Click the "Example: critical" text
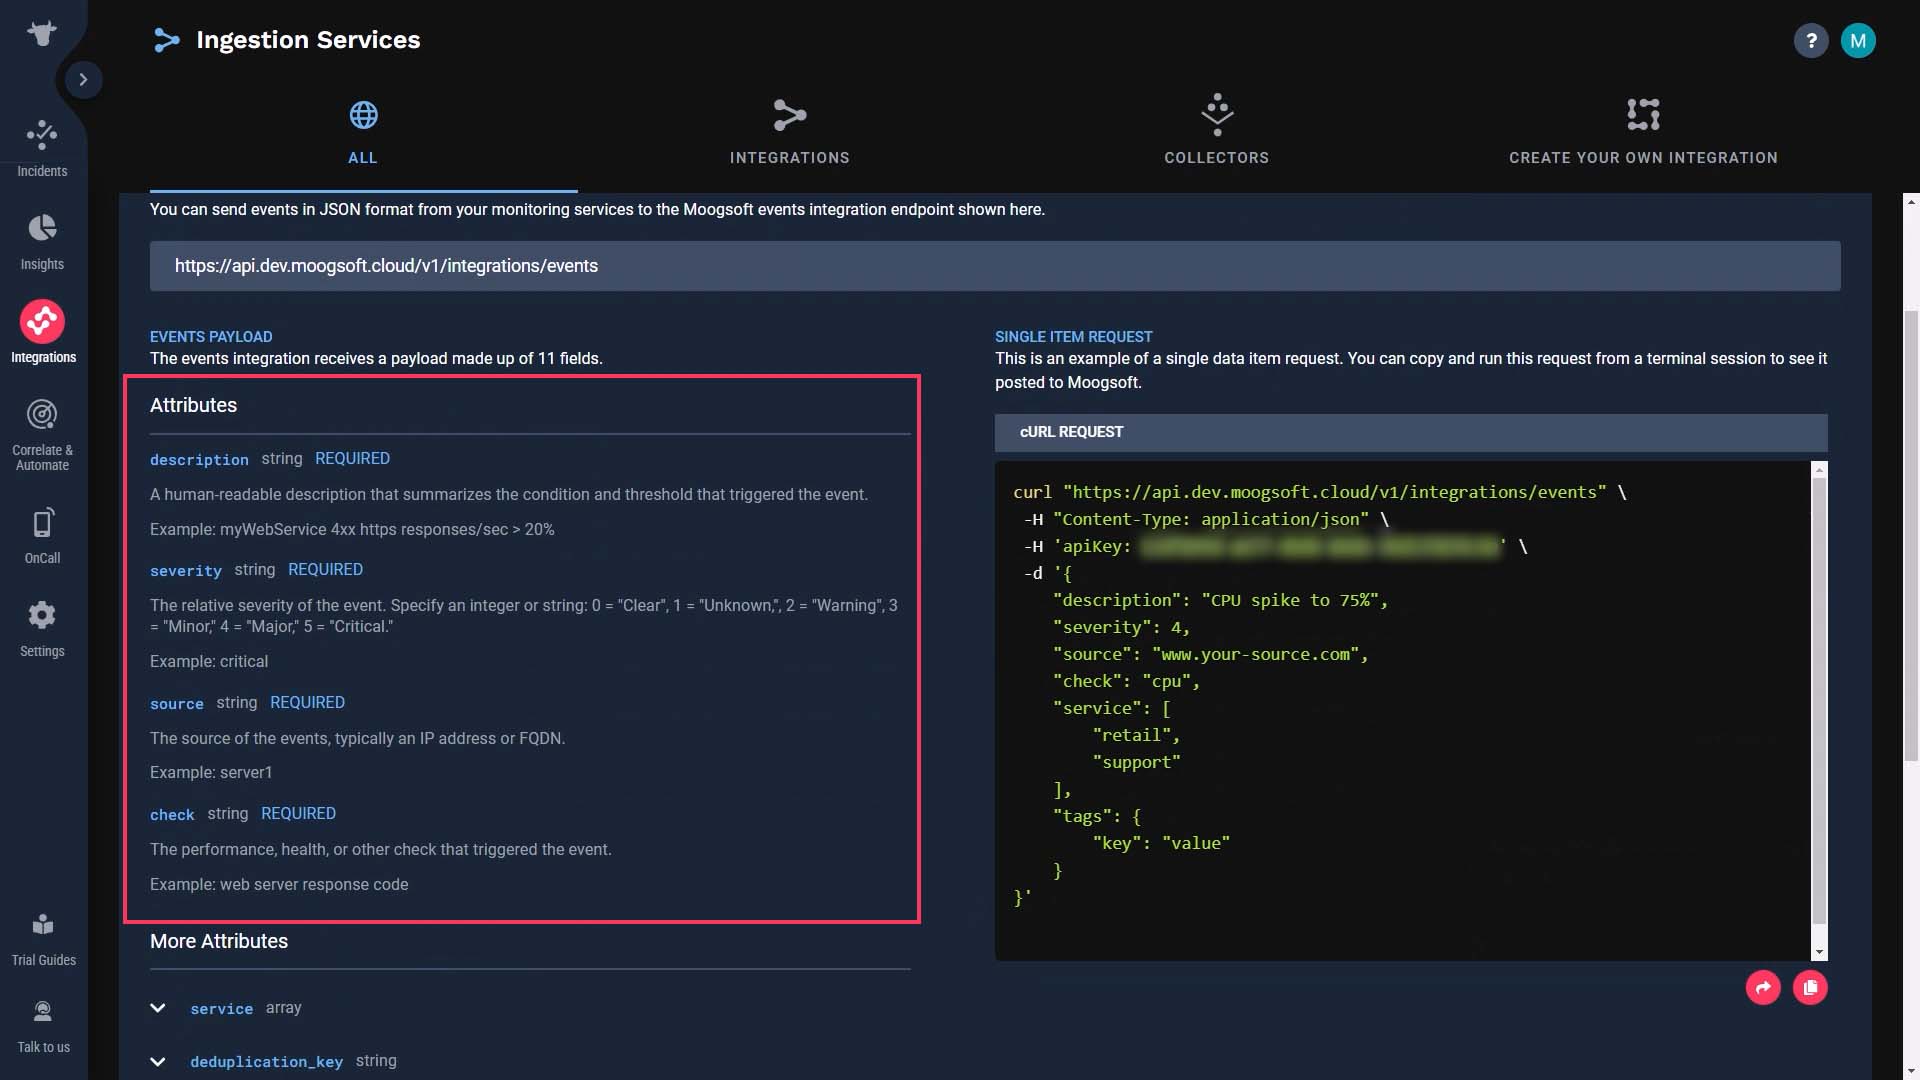This screenshot has width=1920, height=1080. click(209, 662)
